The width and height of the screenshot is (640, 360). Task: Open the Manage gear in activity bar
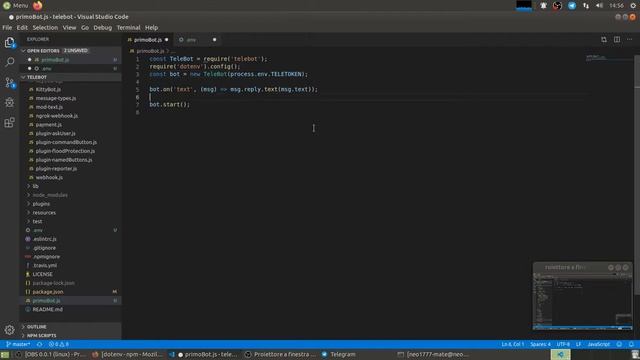pos(9,329)
